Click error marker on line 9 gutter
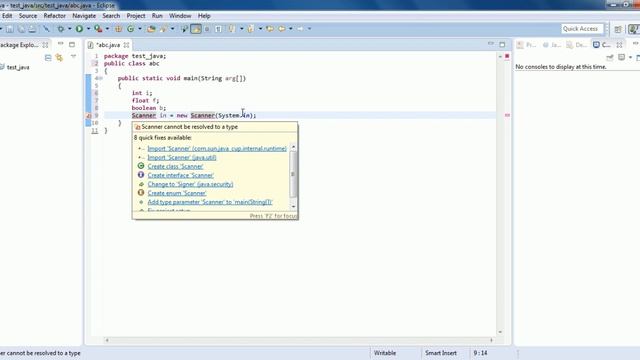 (88, 116)
